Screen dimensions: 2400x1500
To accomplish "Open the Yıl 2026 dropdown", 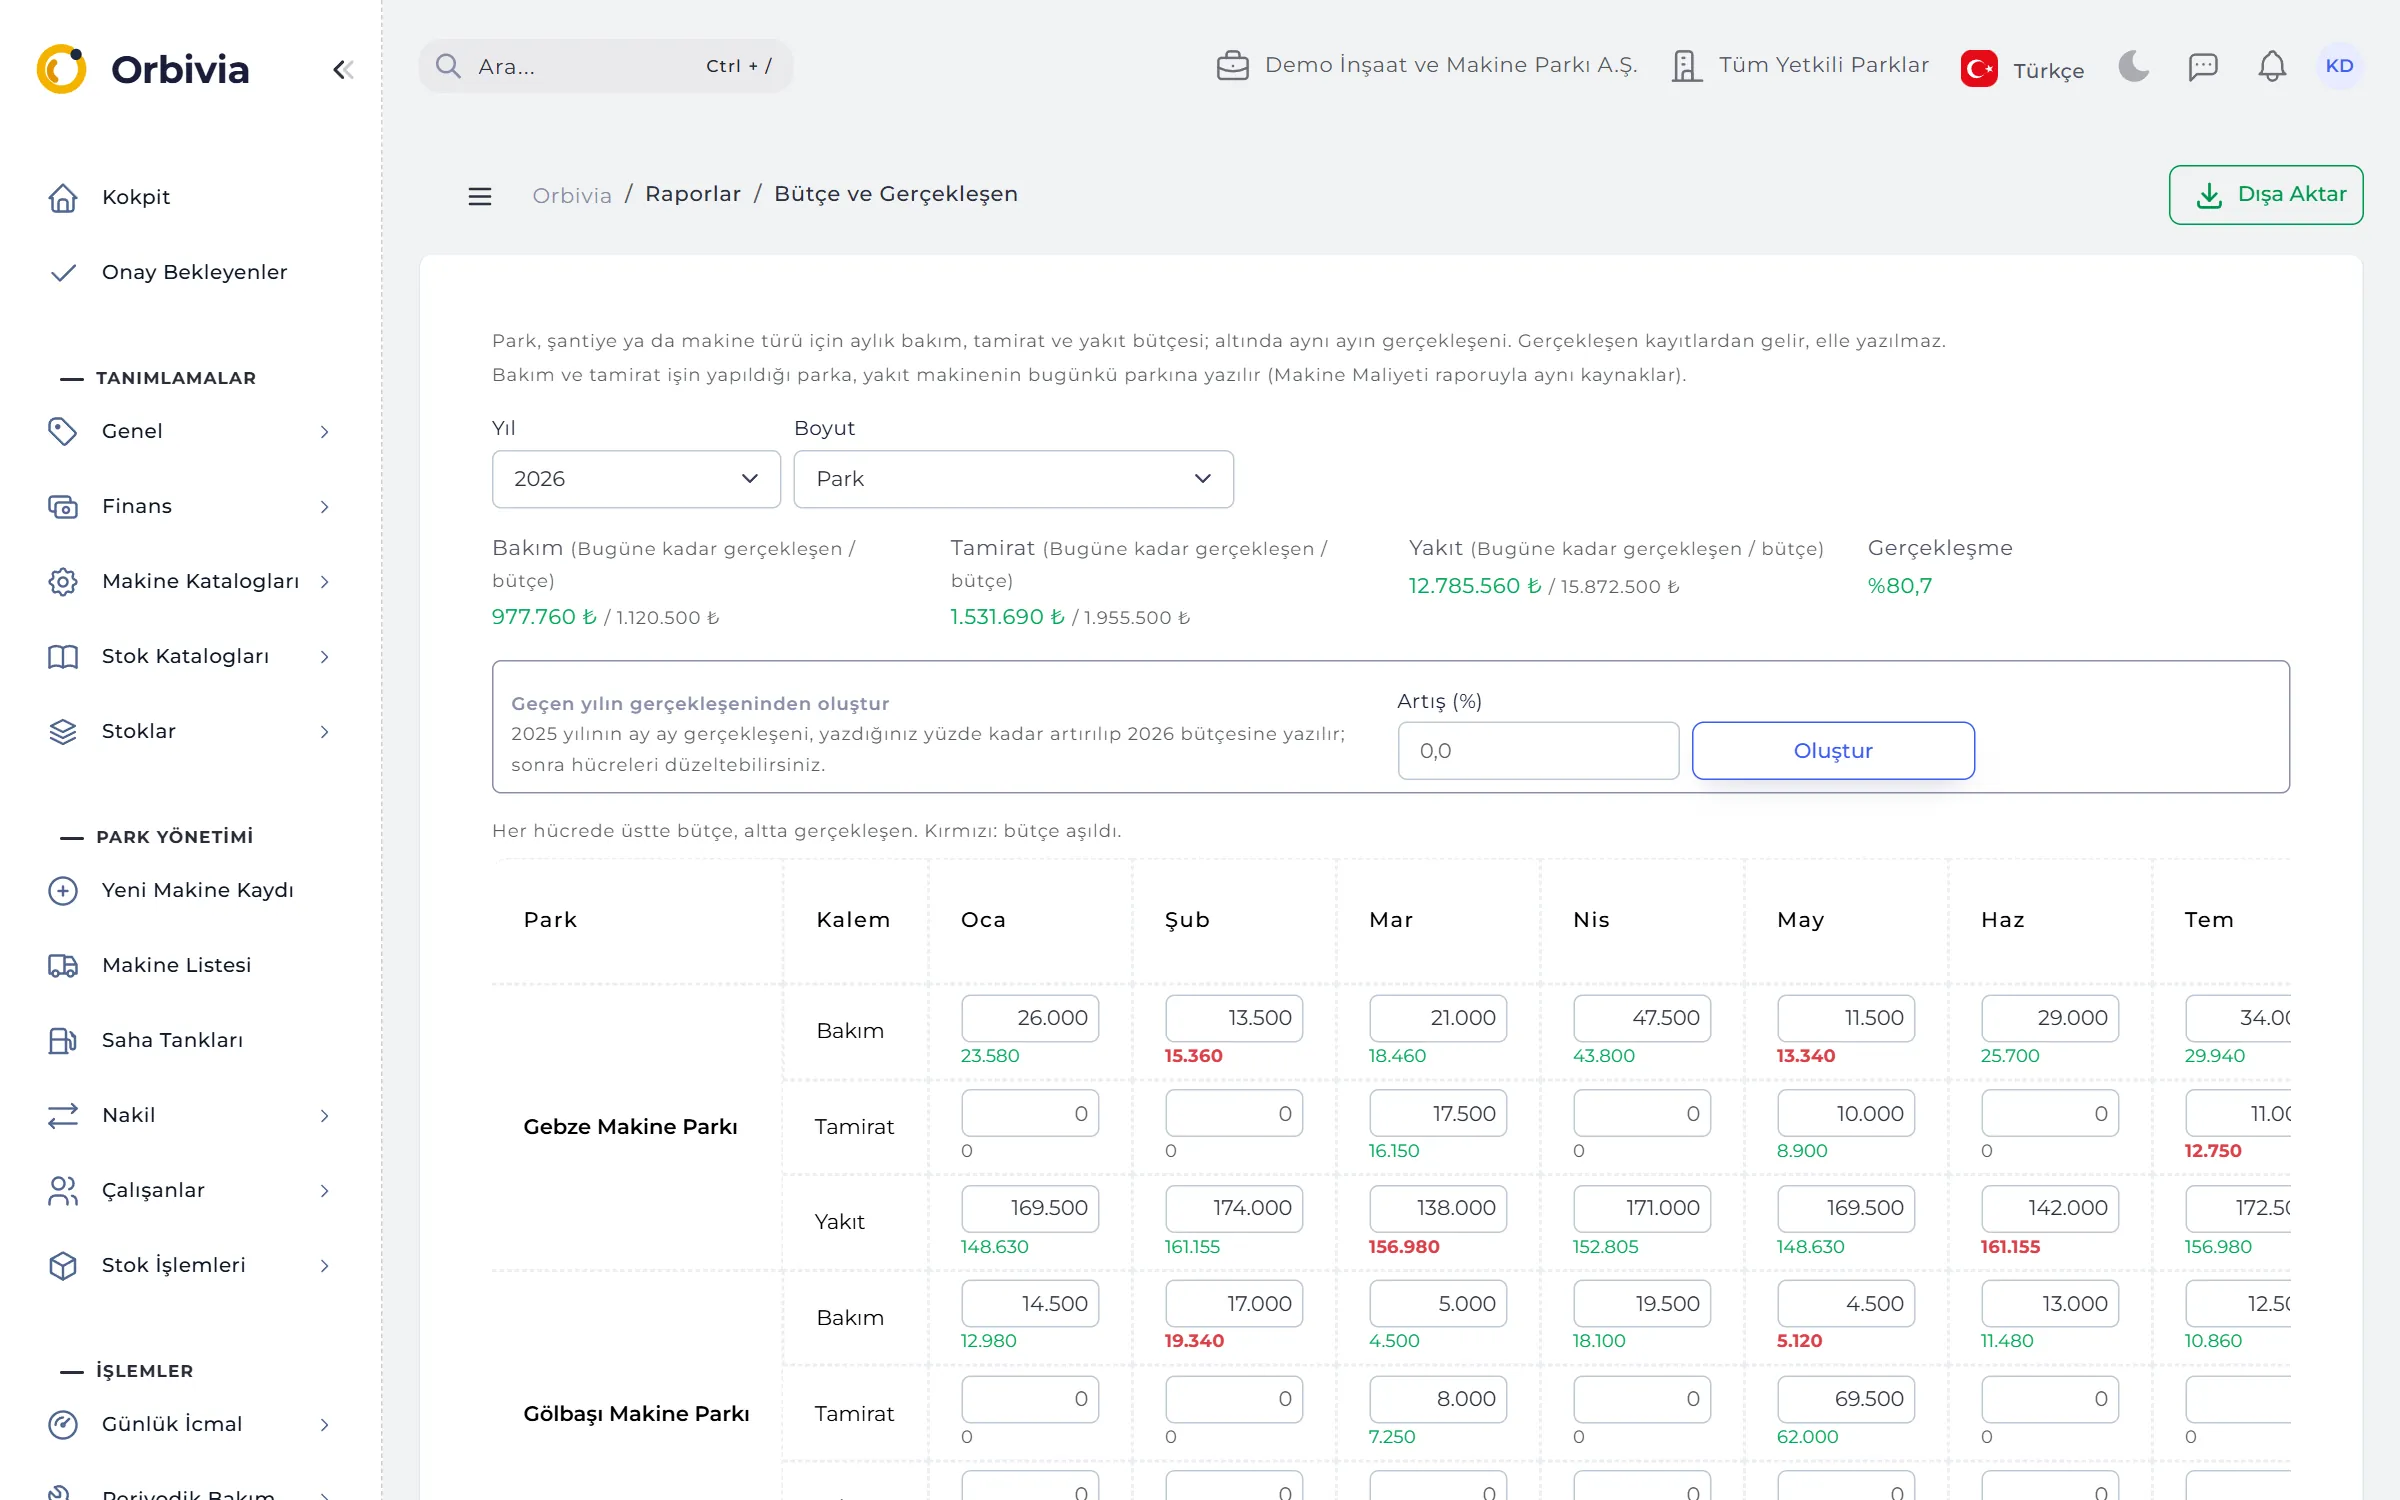I will (x=636, y=479).
